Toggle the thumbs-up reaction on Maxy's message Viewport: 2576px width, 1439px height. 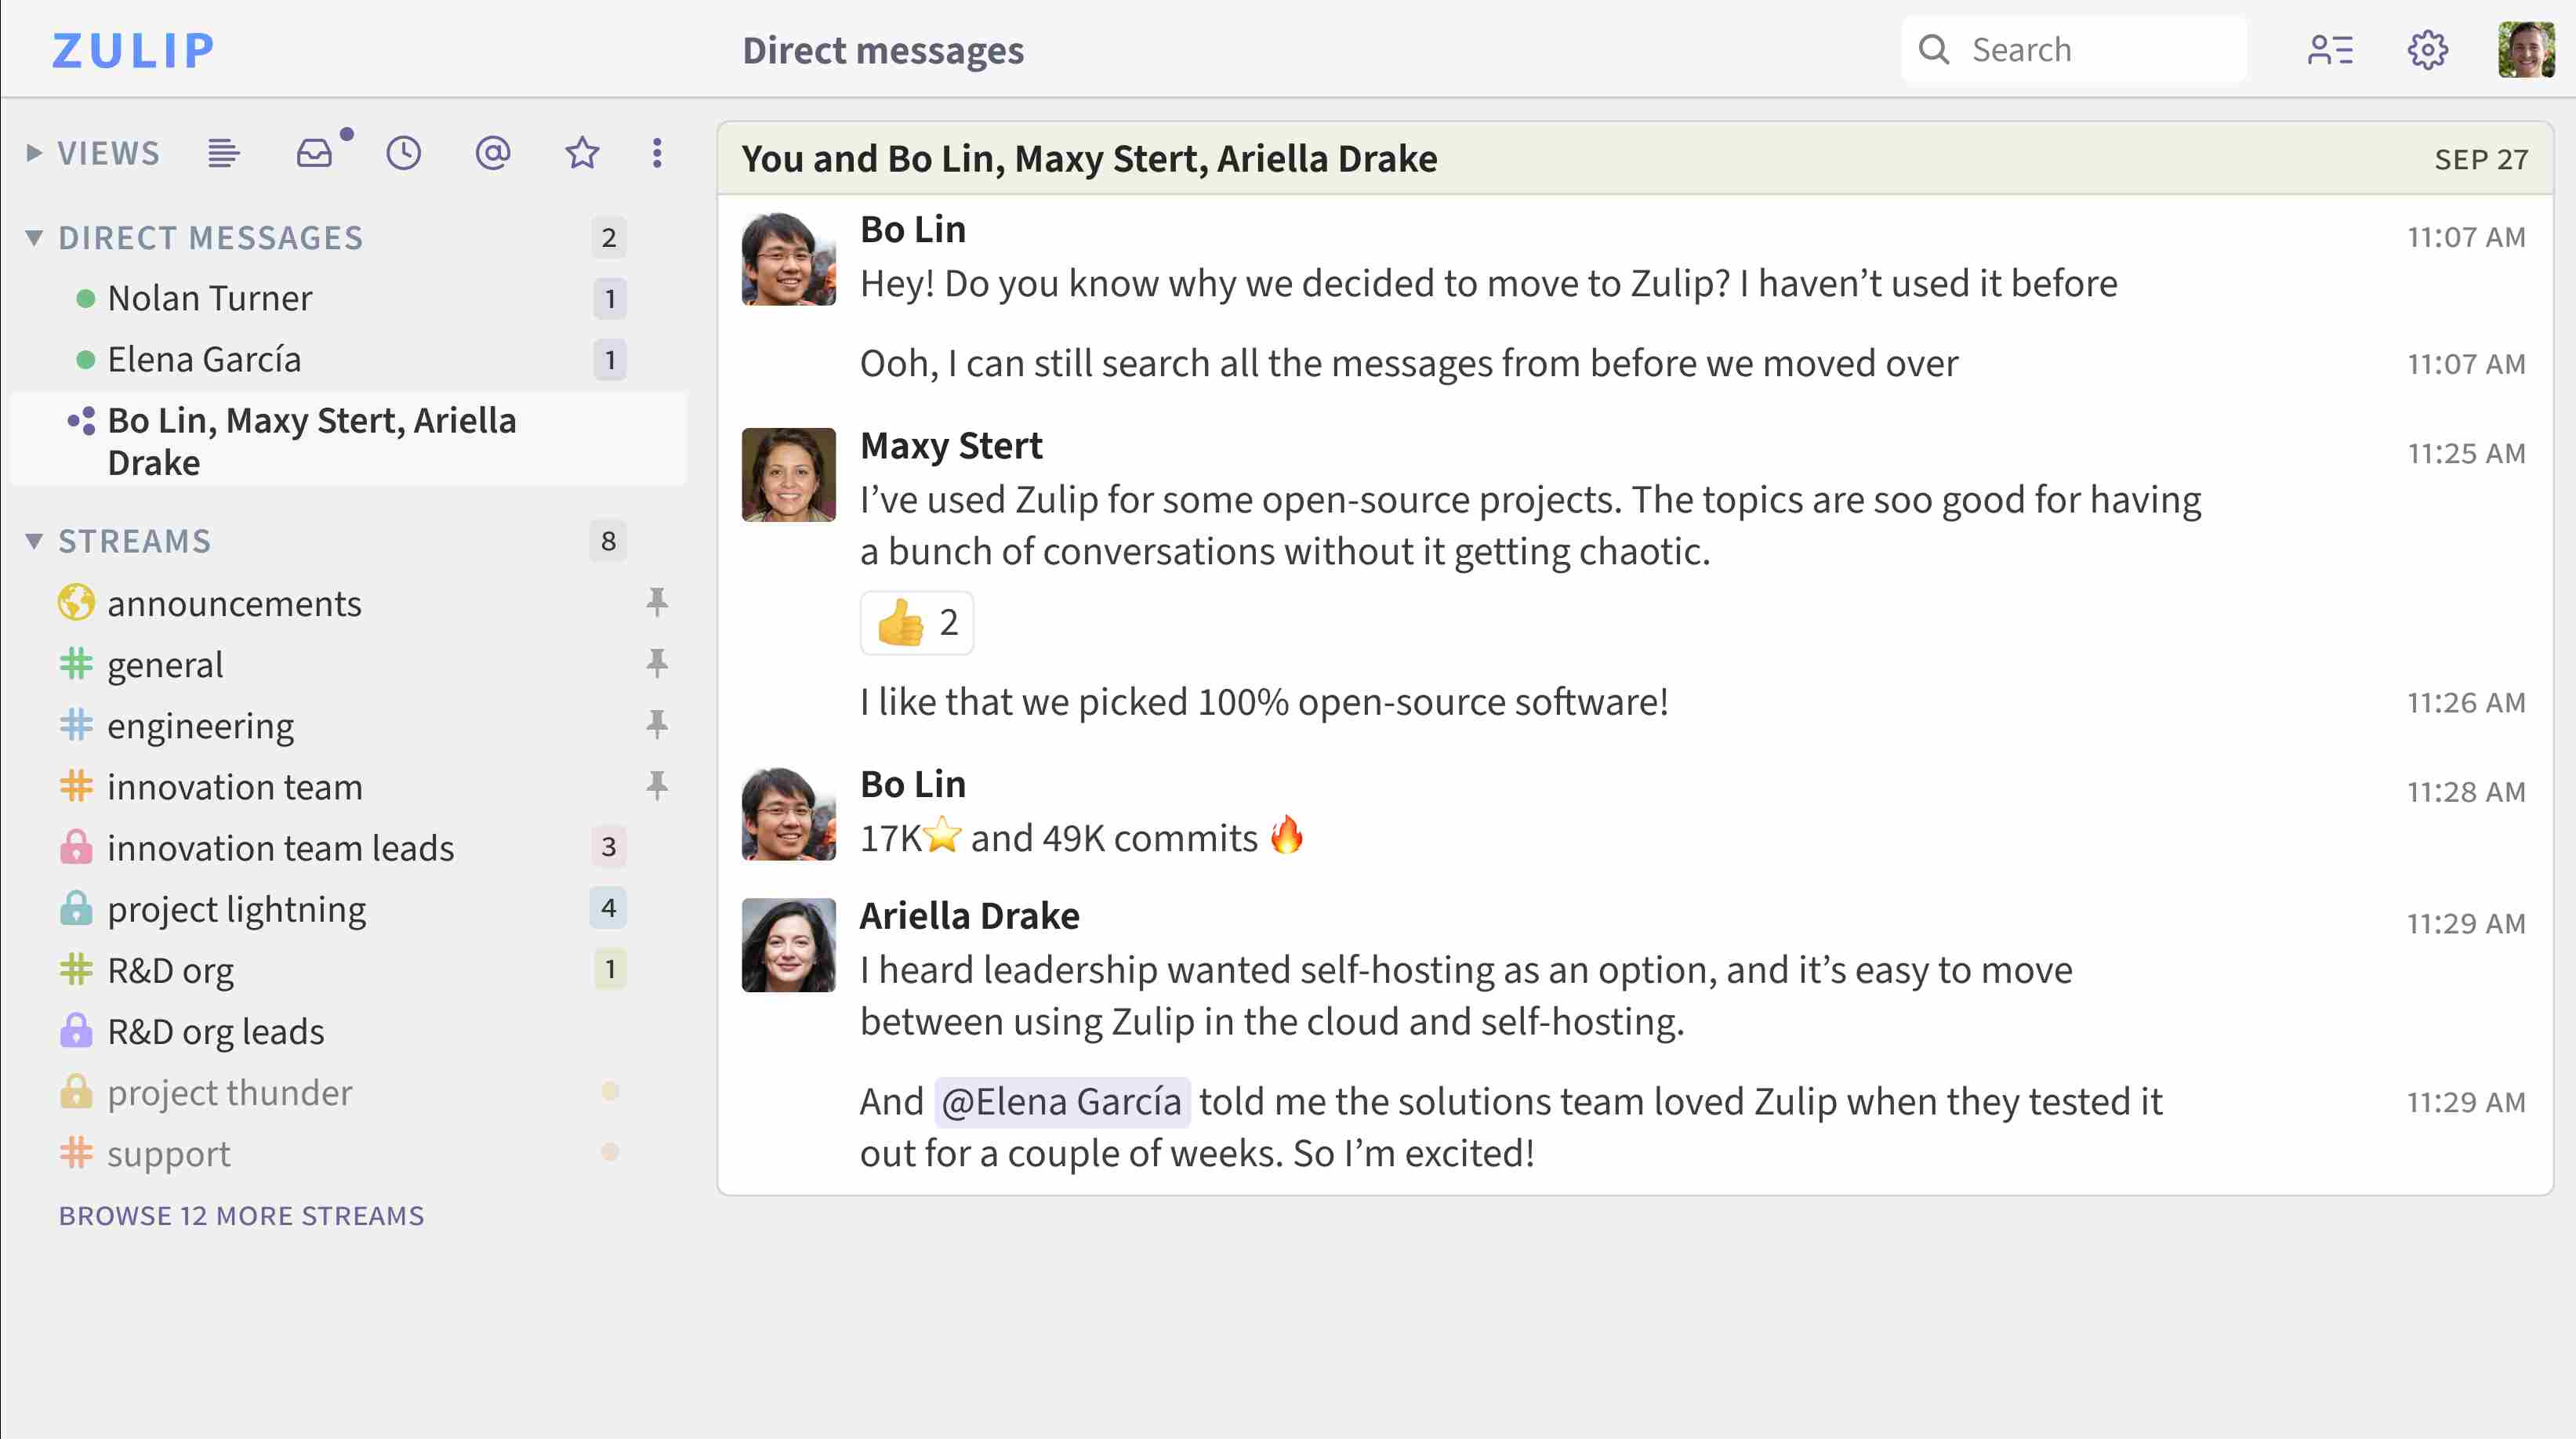point(916,622)
